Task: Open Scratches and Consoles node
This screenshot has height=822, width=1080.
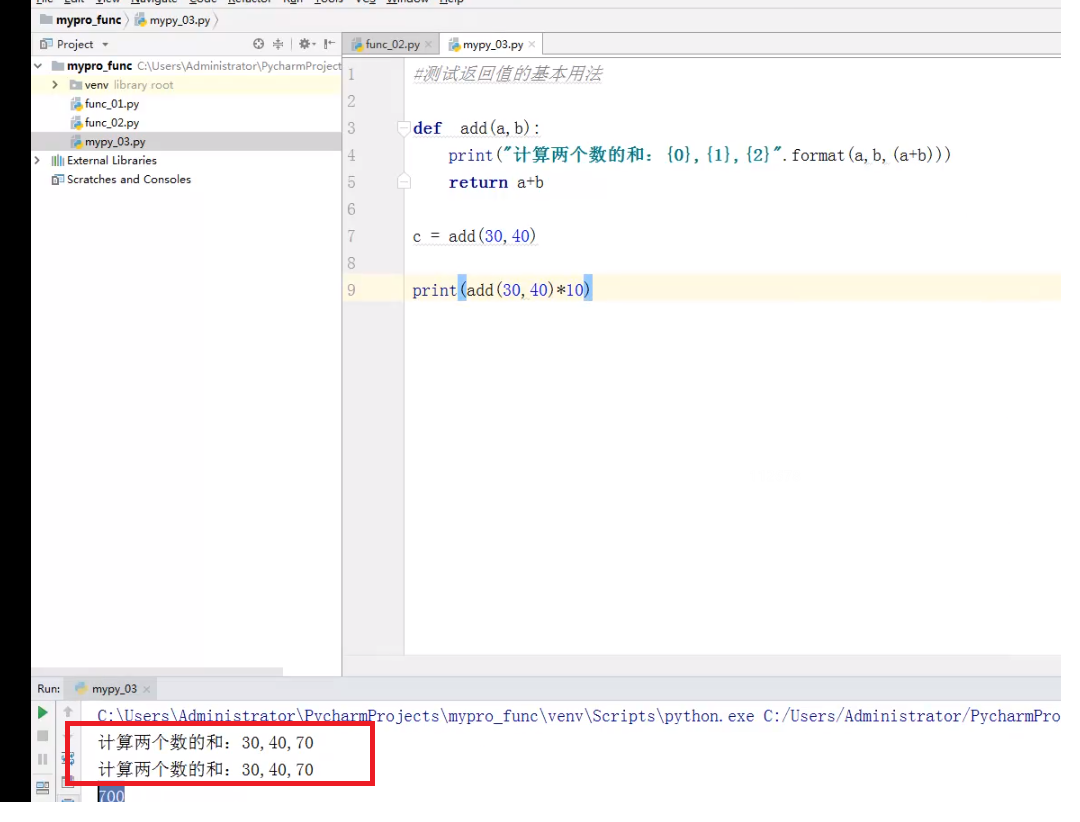Action: point(129,179)
